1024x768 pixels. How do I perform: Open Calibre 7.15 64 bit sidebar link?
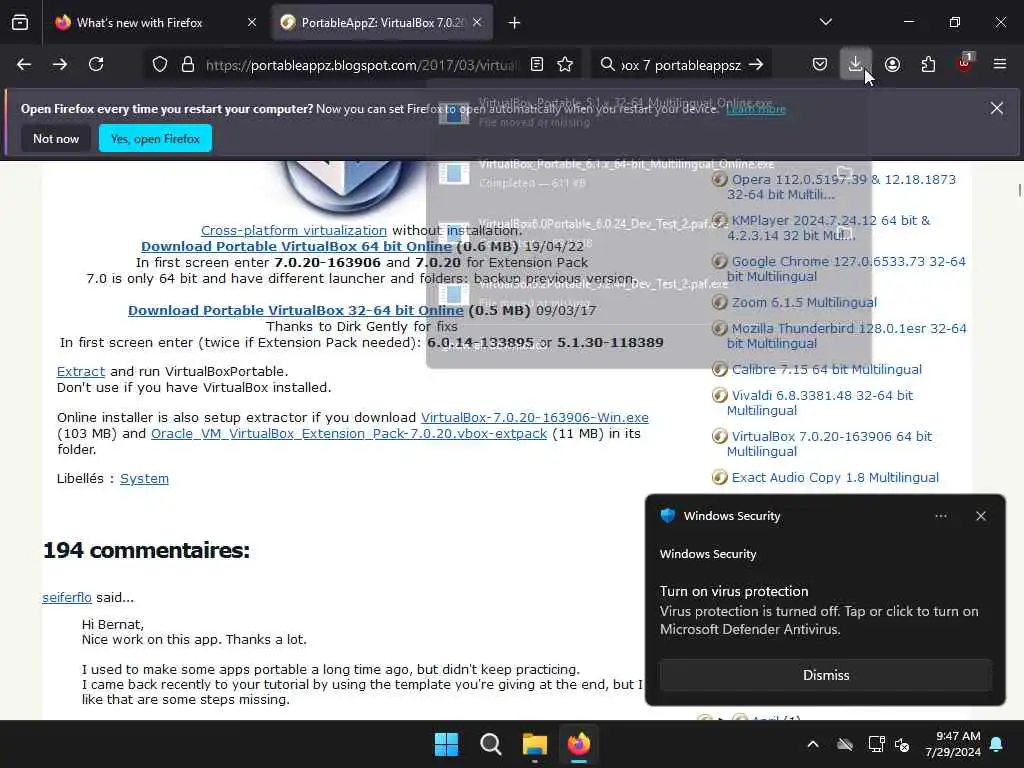point(827,370)
